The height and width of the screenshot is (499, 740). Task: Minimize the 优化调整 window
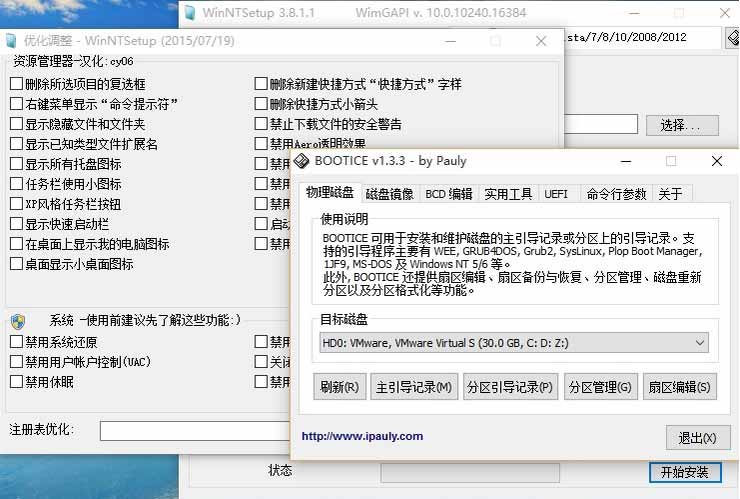[451, 41]
